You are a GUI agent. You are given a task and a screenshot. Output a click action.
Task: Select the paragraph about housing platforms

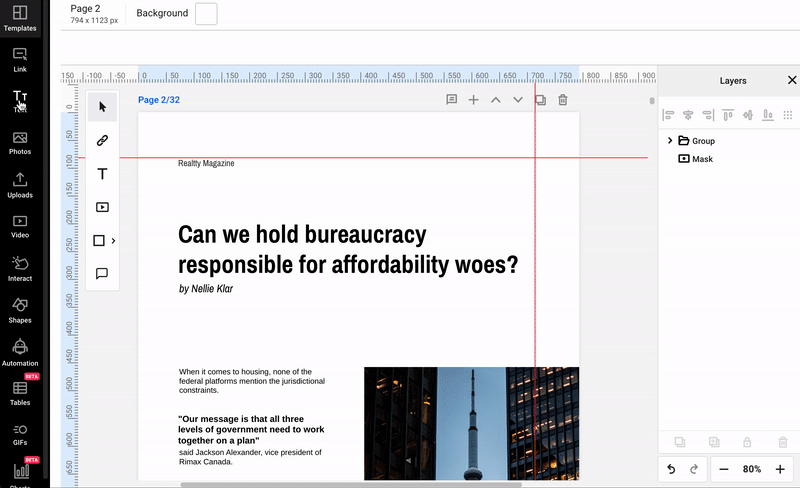(x=252, y=381)
